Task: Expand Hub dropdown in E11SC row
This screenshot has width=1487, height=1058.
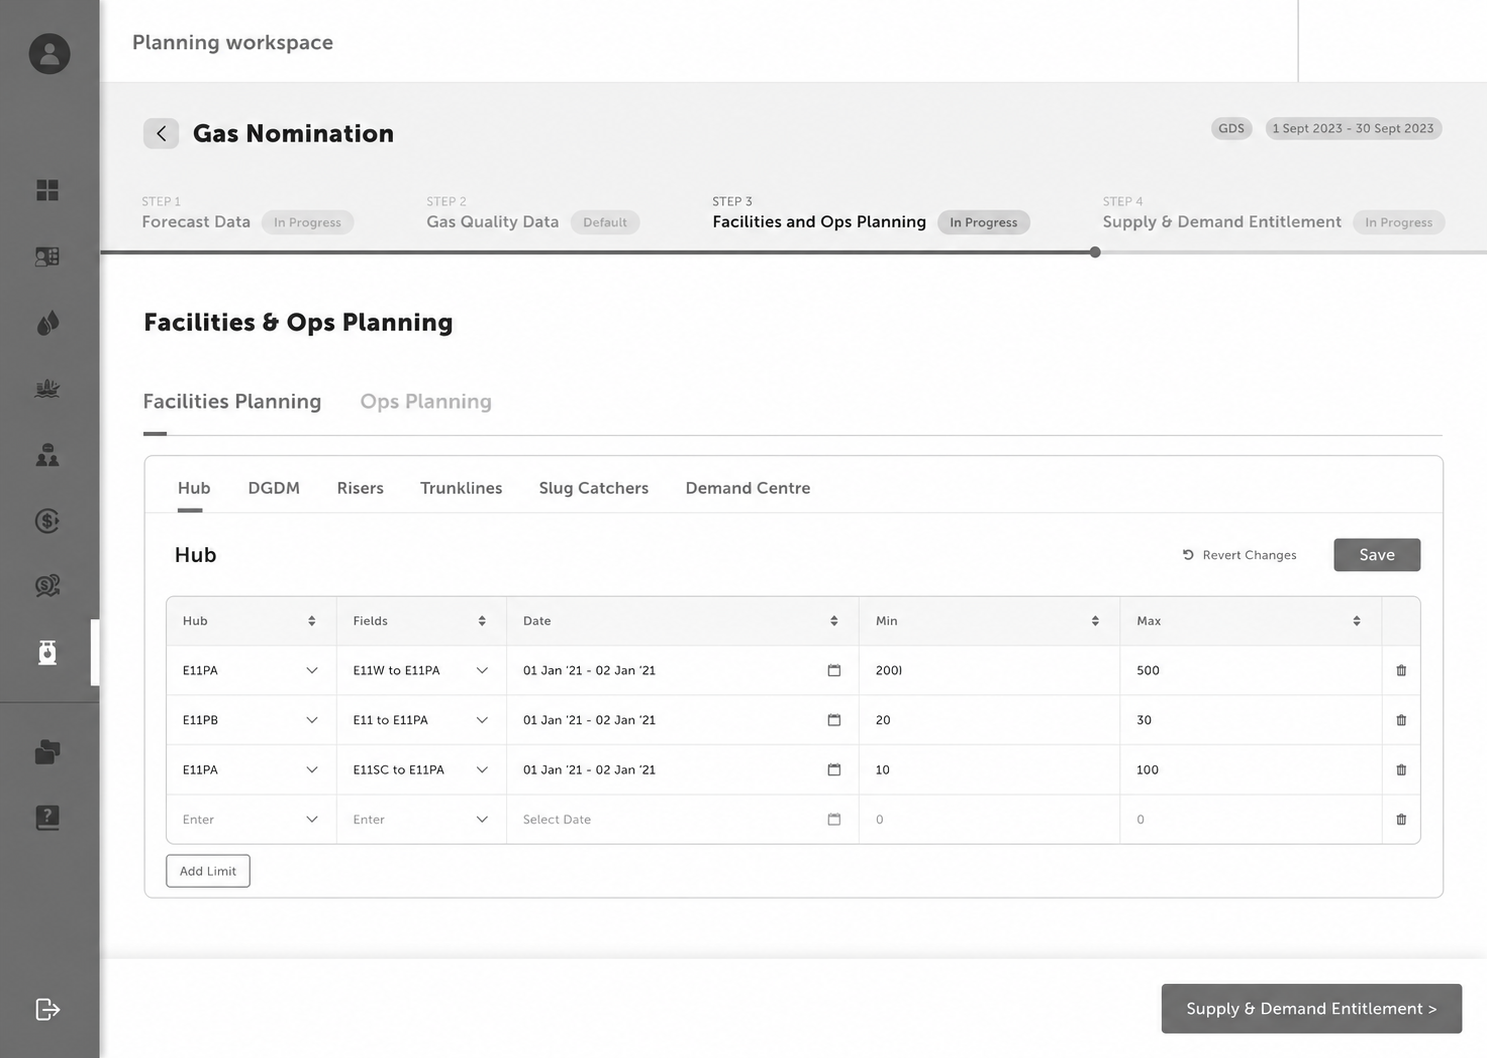Action: (x=312, y=770)
